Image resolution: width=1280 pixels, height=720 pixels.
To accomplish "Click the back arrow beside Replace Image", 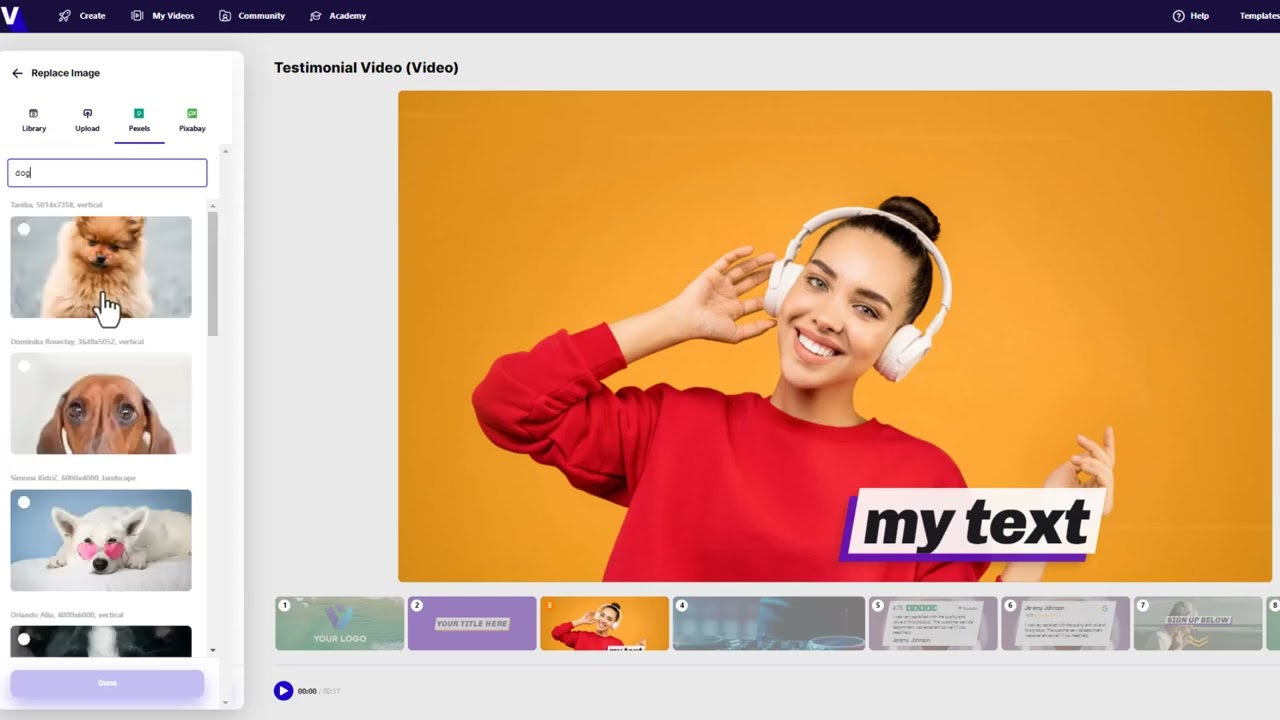I will pyautogui.click(x=17, y=73).
